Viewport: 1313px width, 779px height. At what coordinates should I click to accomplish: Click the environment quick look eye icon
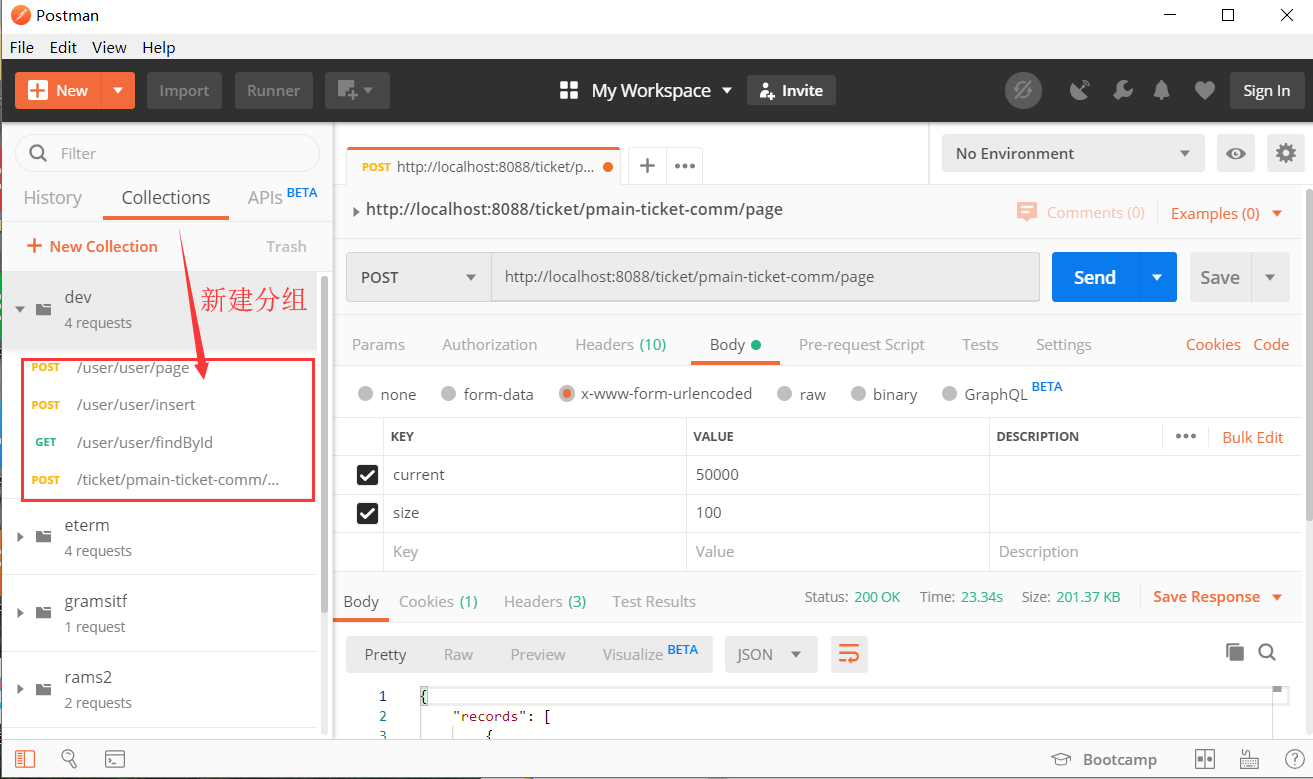(1236, 153)
